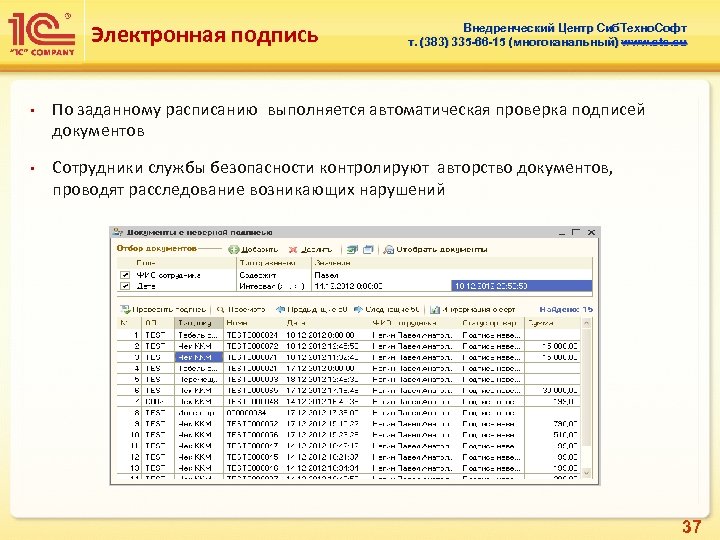
Task: Maximize the Документы с неверной подписью window
Action: 576,232
